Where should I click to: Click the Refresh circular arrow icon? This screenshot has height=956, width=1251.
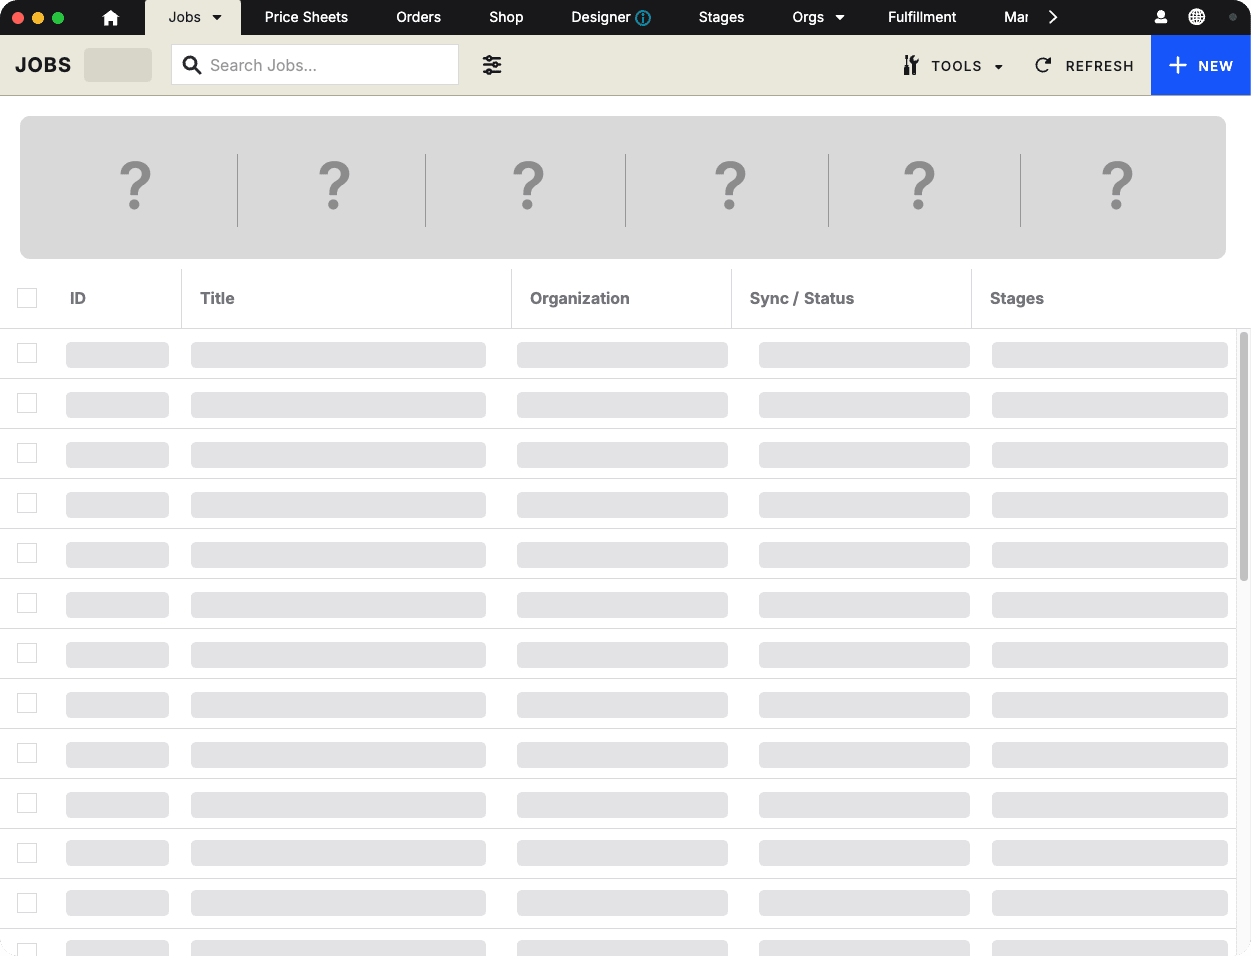point(1043,65)
